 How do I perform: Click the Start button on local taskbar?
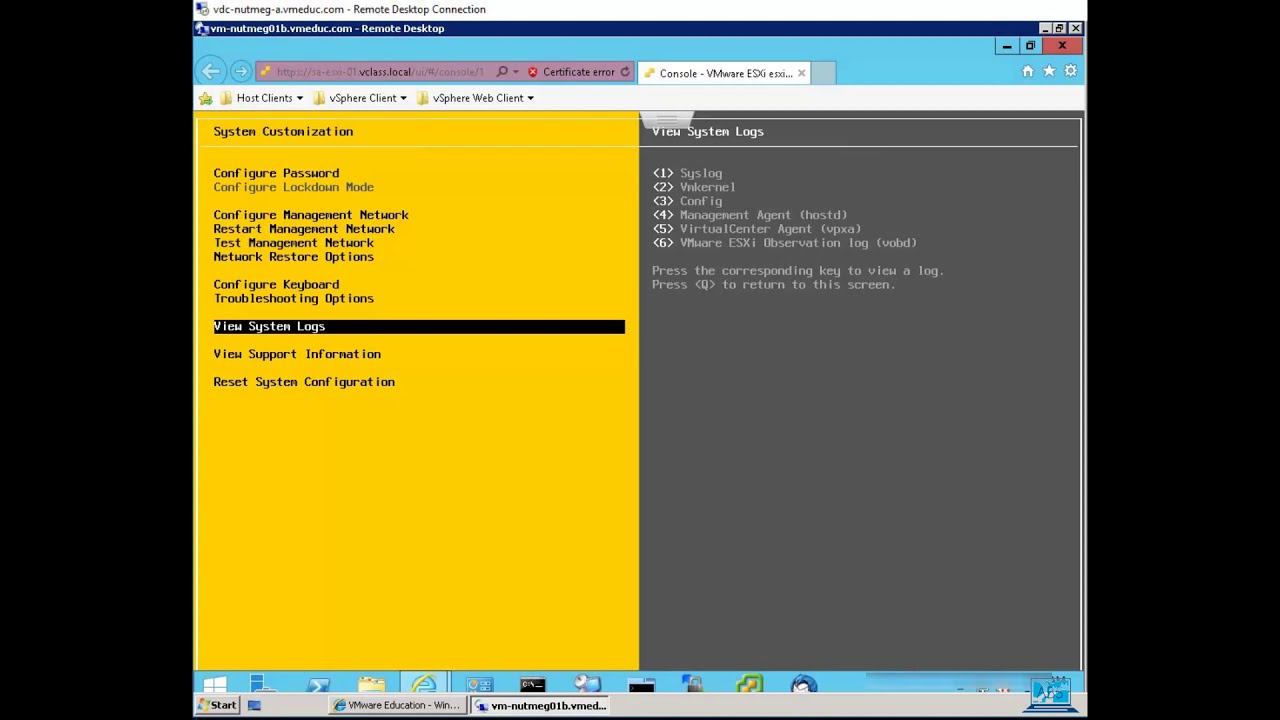[217, 706]
